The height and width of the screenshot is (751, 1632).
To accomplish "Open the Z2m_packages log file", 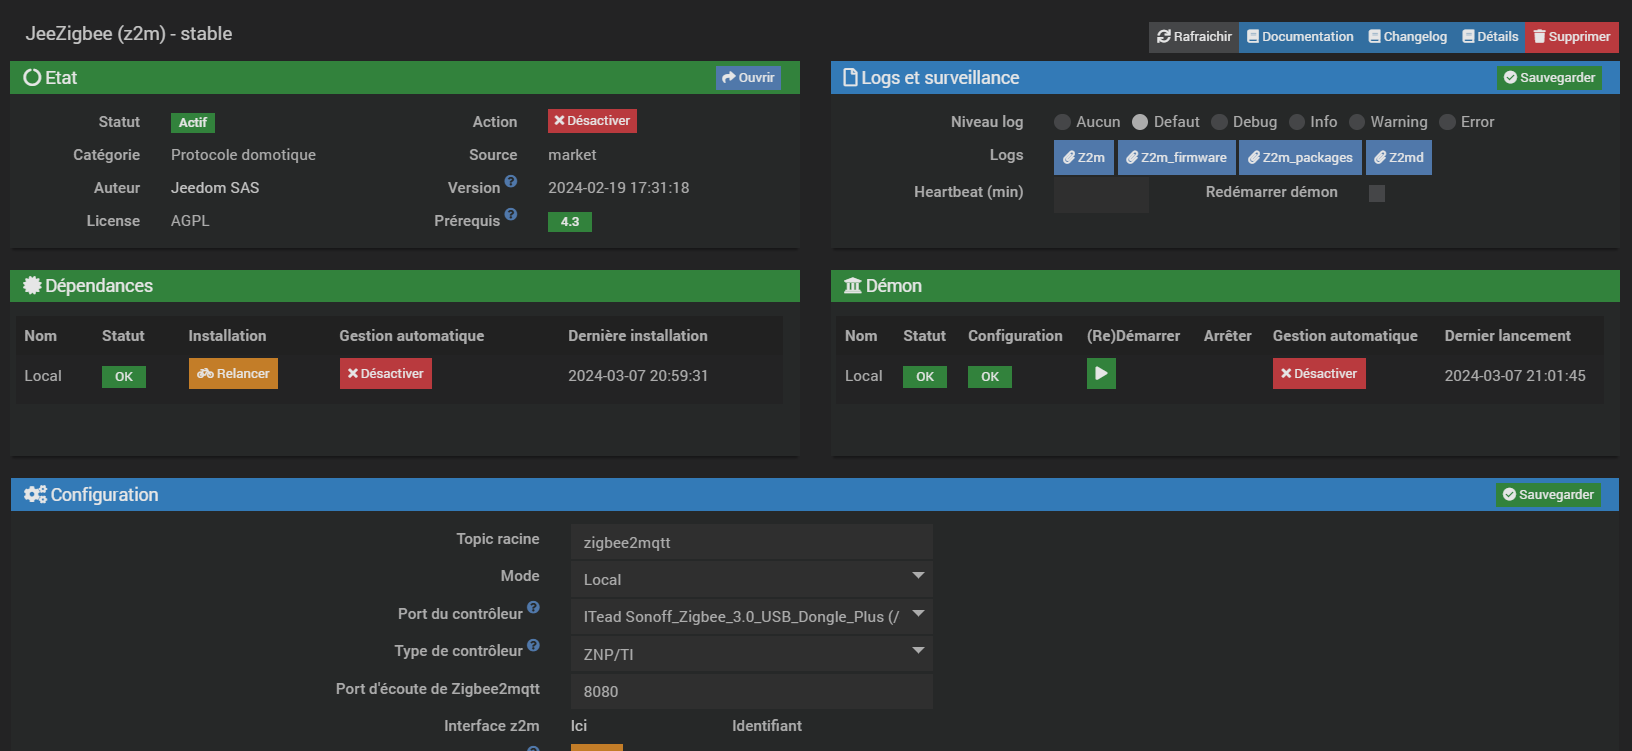I will [x=1300, y=158].
